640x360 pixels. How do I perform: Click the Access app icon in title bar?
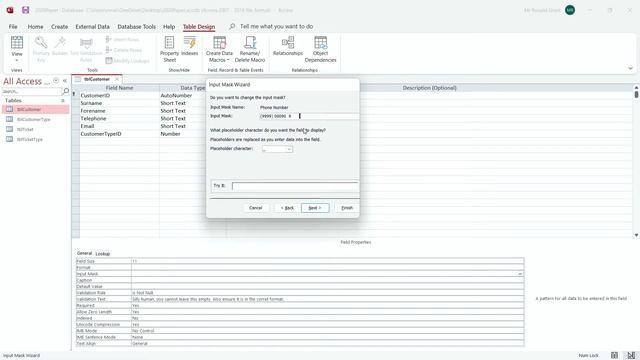10,10
